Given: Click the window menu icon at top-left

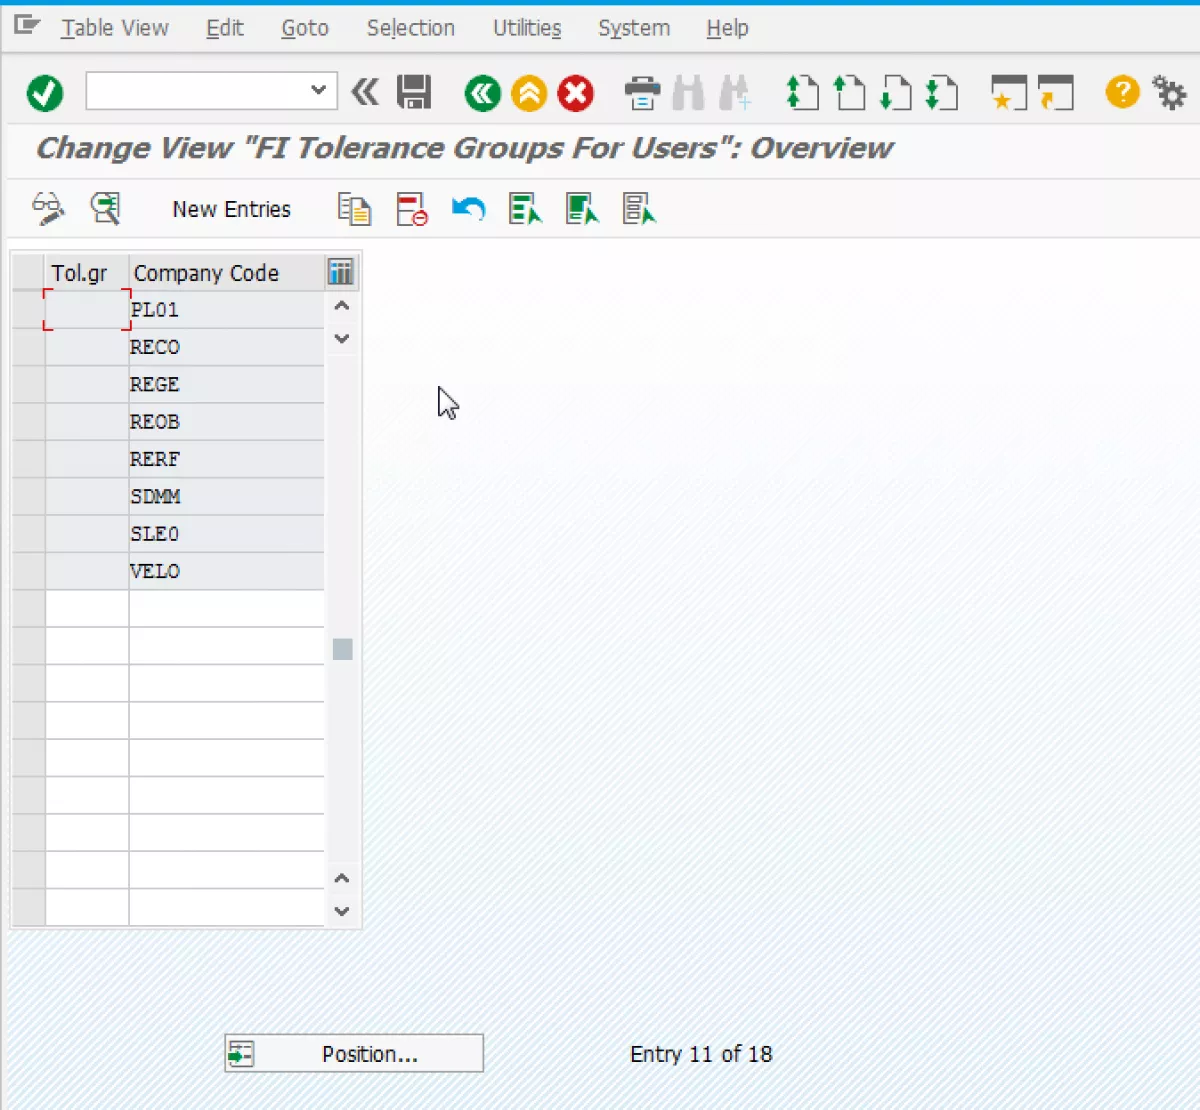Looking at the screenshot, I should 27,26.
